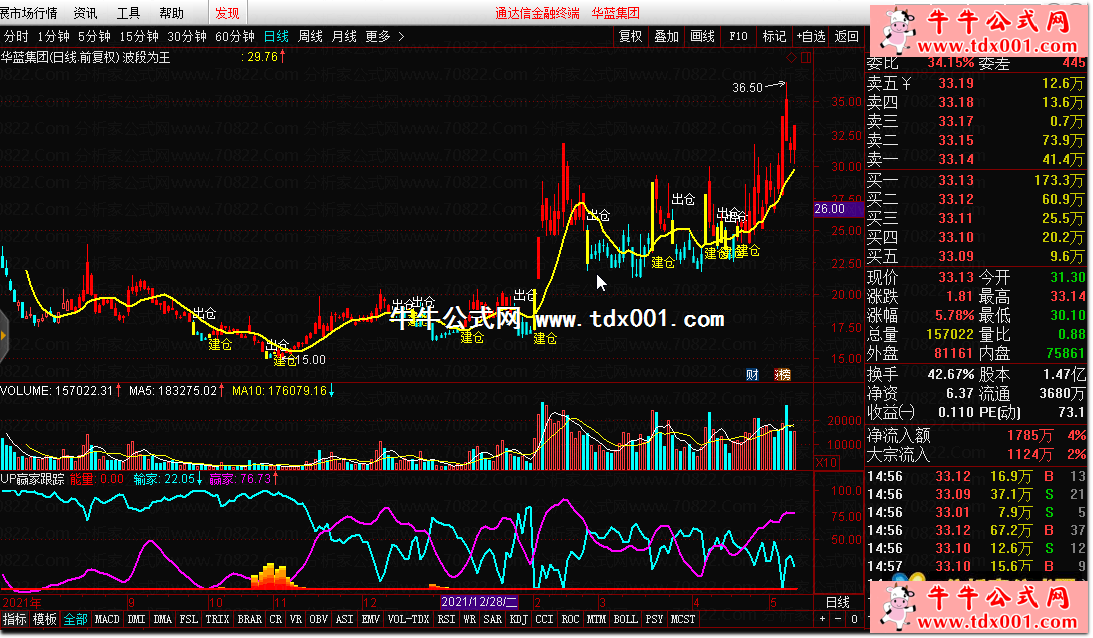This screenshot has width=1093, height=638.
Task: Apply the VR indicator
Action: tap(296, 619)
